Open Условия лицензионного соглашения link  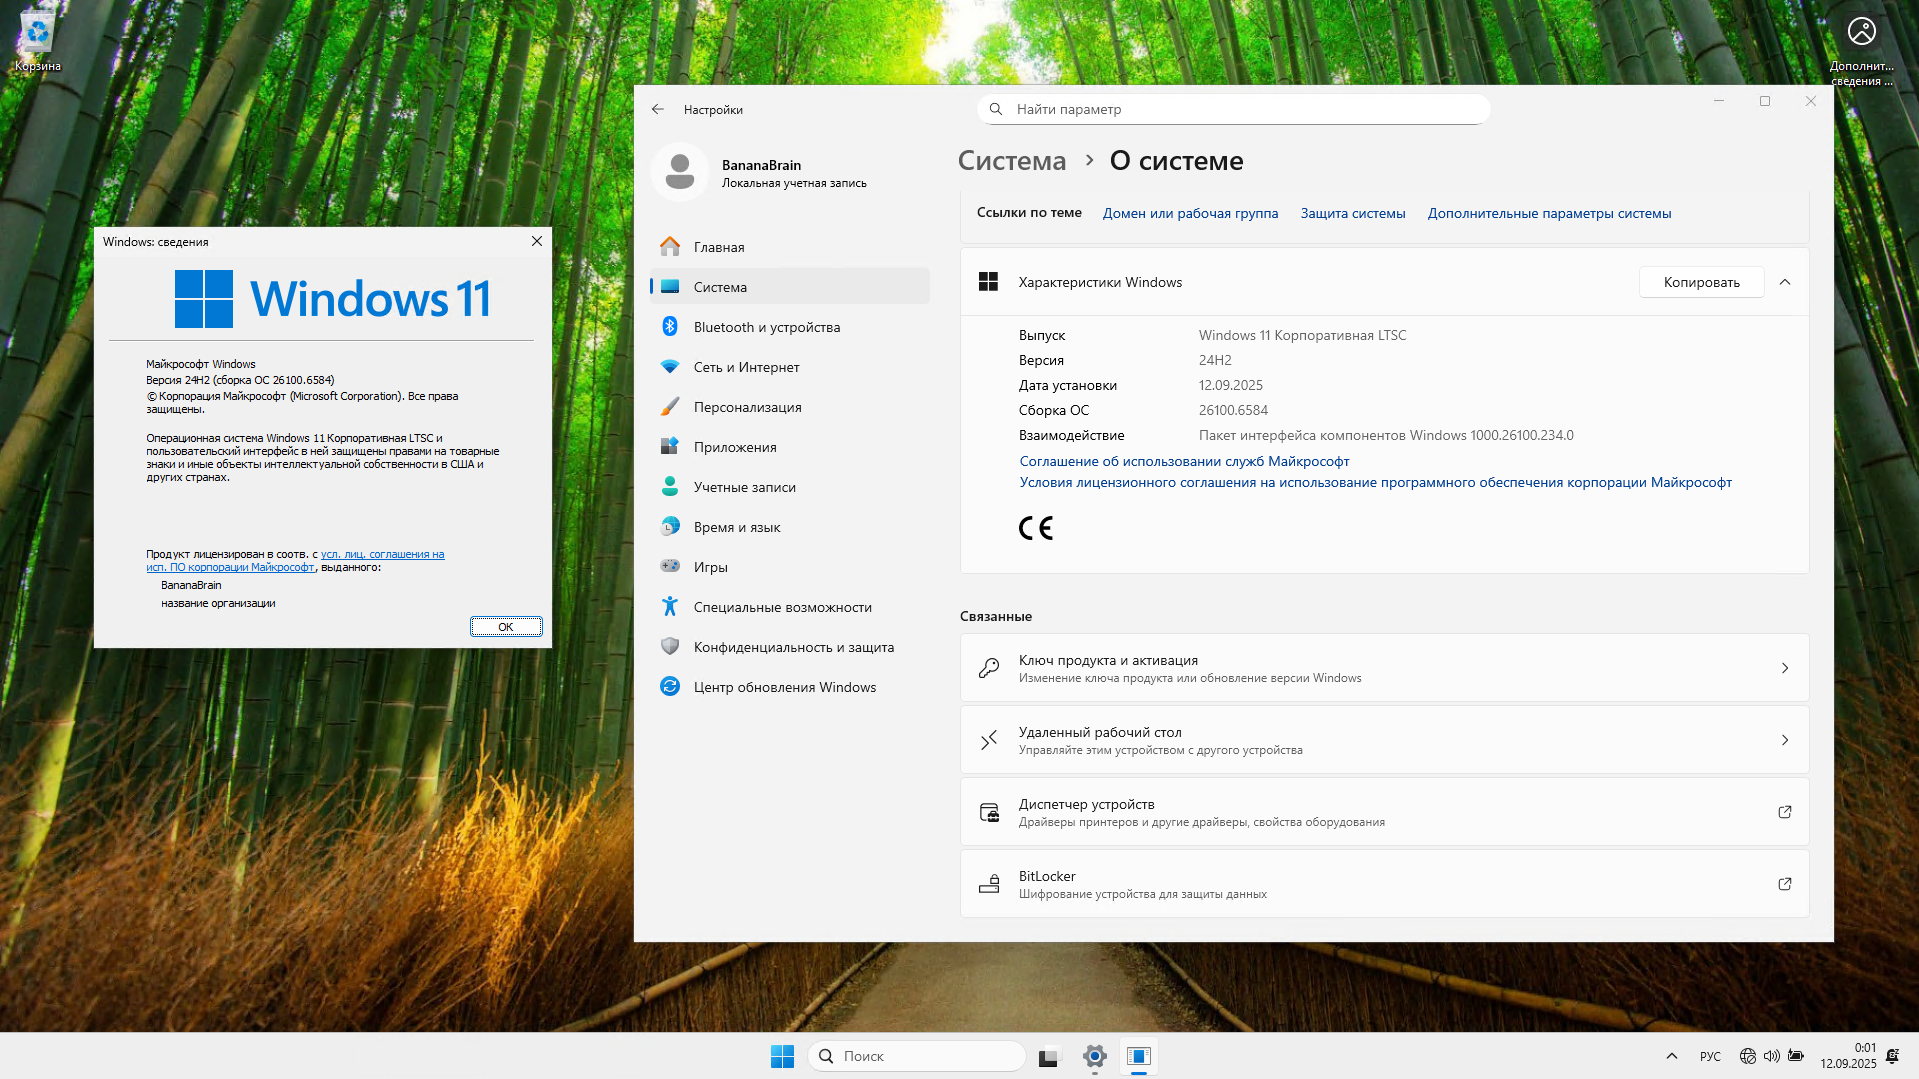(1375, 482)
